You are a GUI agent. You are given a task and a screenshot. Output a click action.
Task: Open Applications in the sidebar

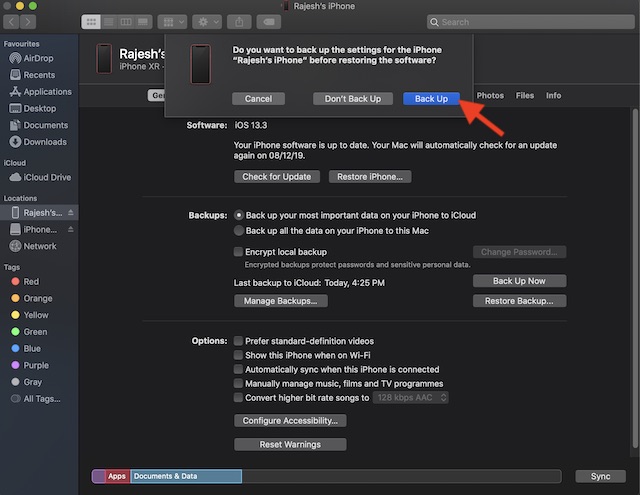coord(39,92)
